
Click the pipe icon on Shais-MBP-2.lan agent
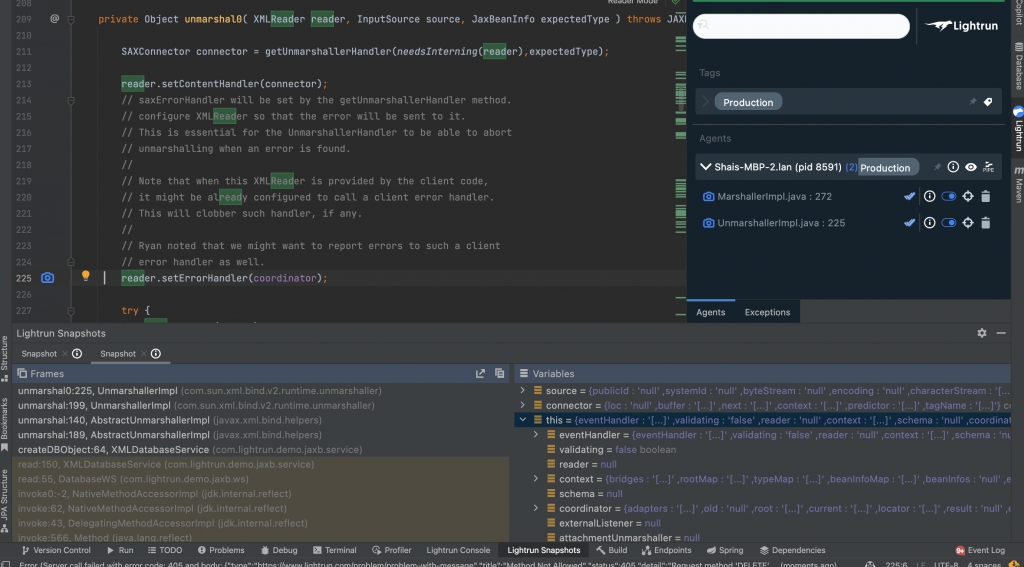(988, 167)
